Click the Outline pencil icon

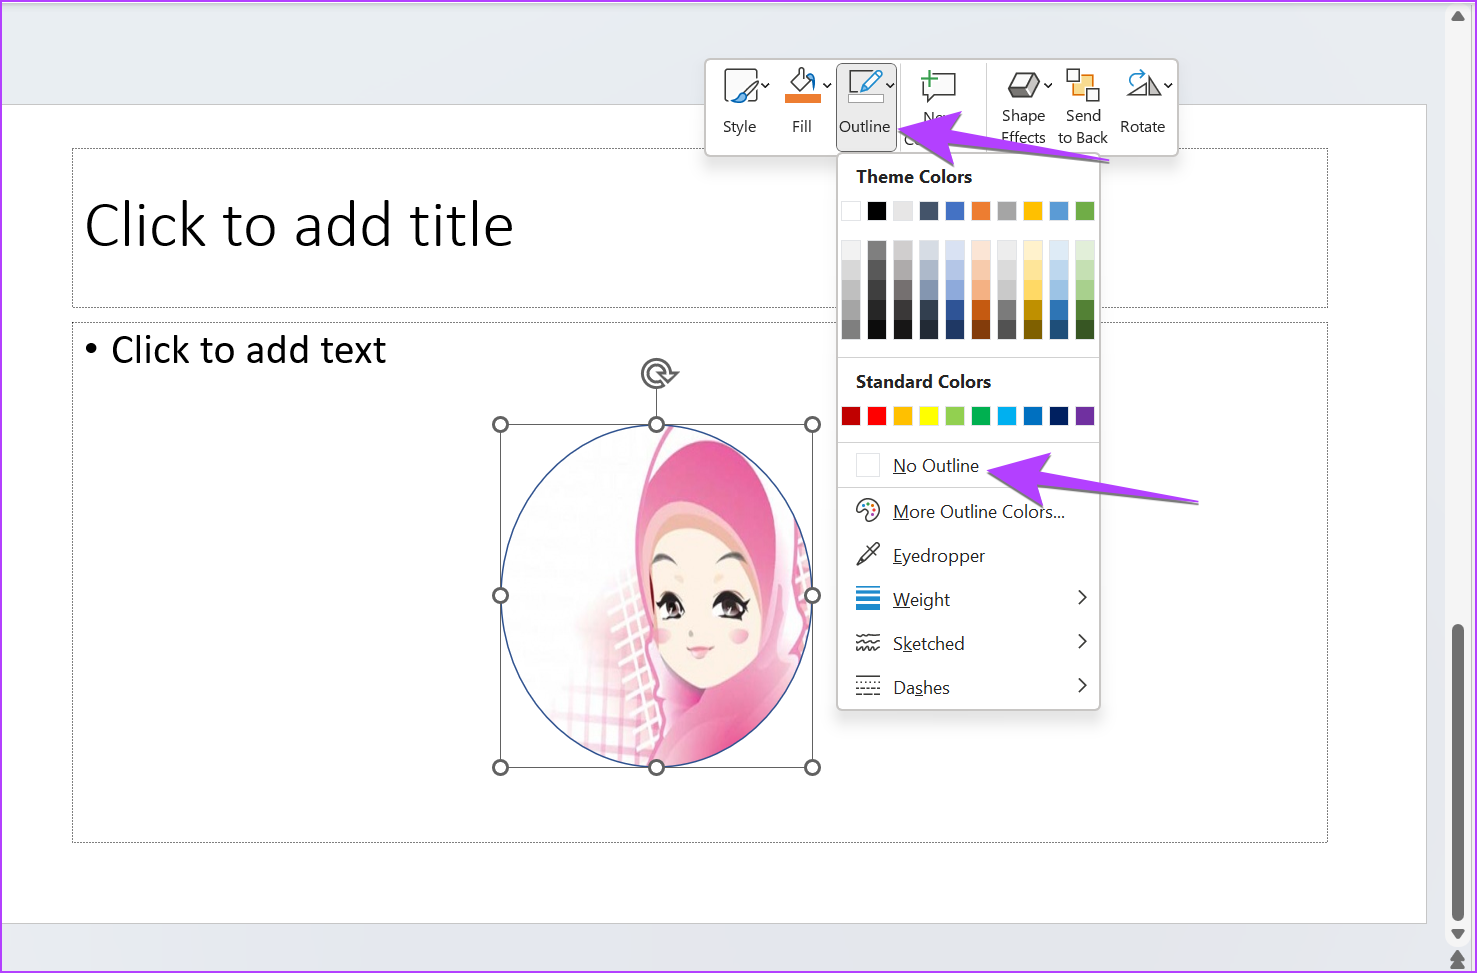click(x=864, y=84)
